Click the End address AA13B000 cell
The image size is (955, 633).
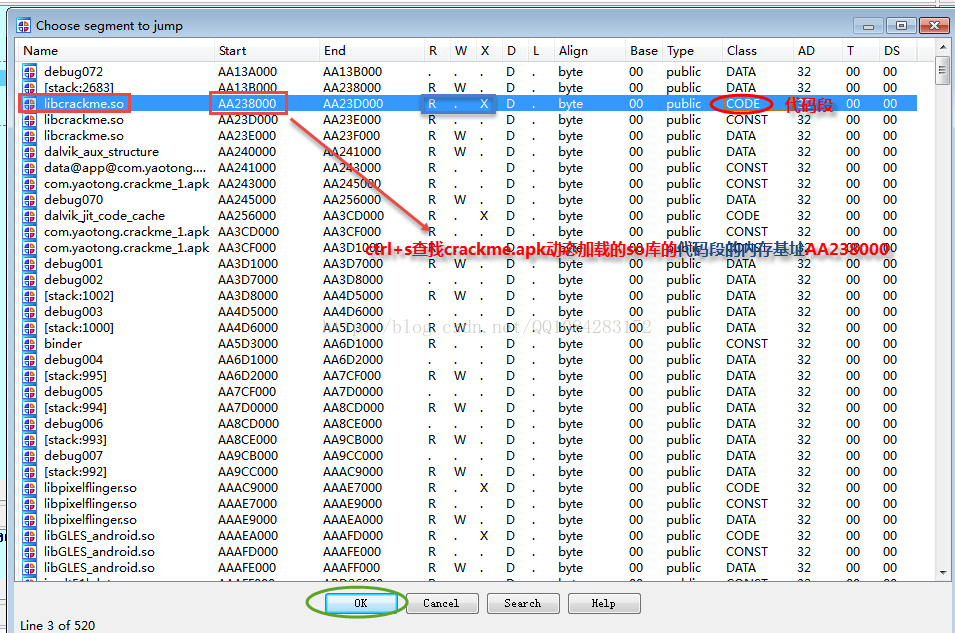pos(353,72)
